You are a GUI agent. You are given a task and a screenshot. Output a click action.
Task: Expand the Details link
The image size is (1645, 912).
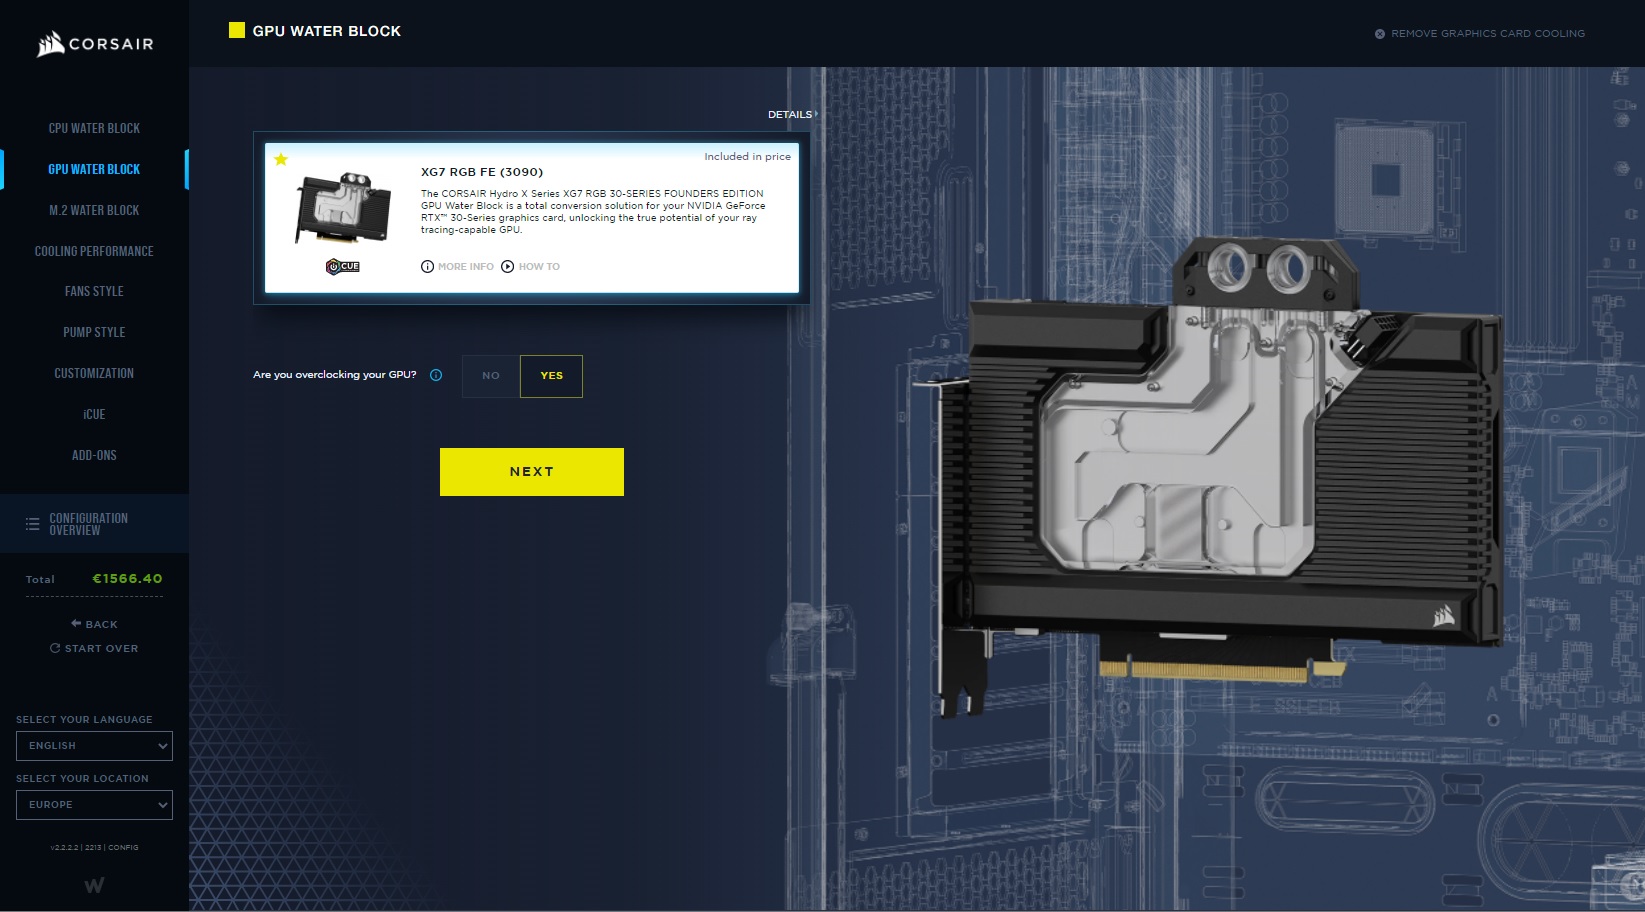(x=792, y=115)
